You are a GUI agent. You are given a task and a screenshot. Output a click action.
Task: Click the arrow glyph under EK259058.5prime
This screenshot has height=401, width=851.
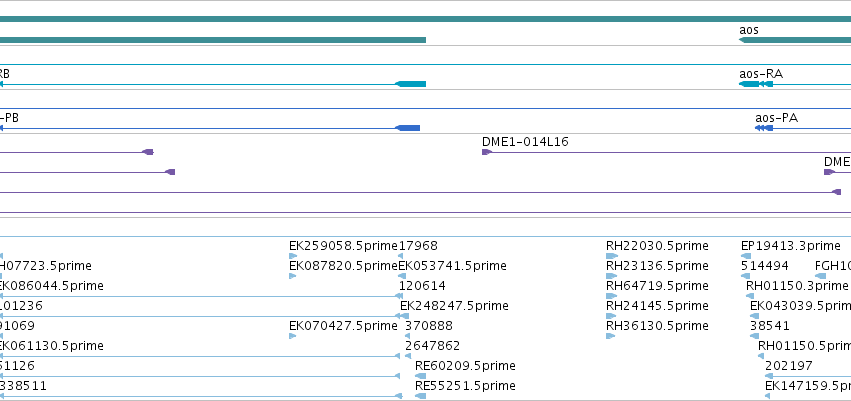(293, 256)
